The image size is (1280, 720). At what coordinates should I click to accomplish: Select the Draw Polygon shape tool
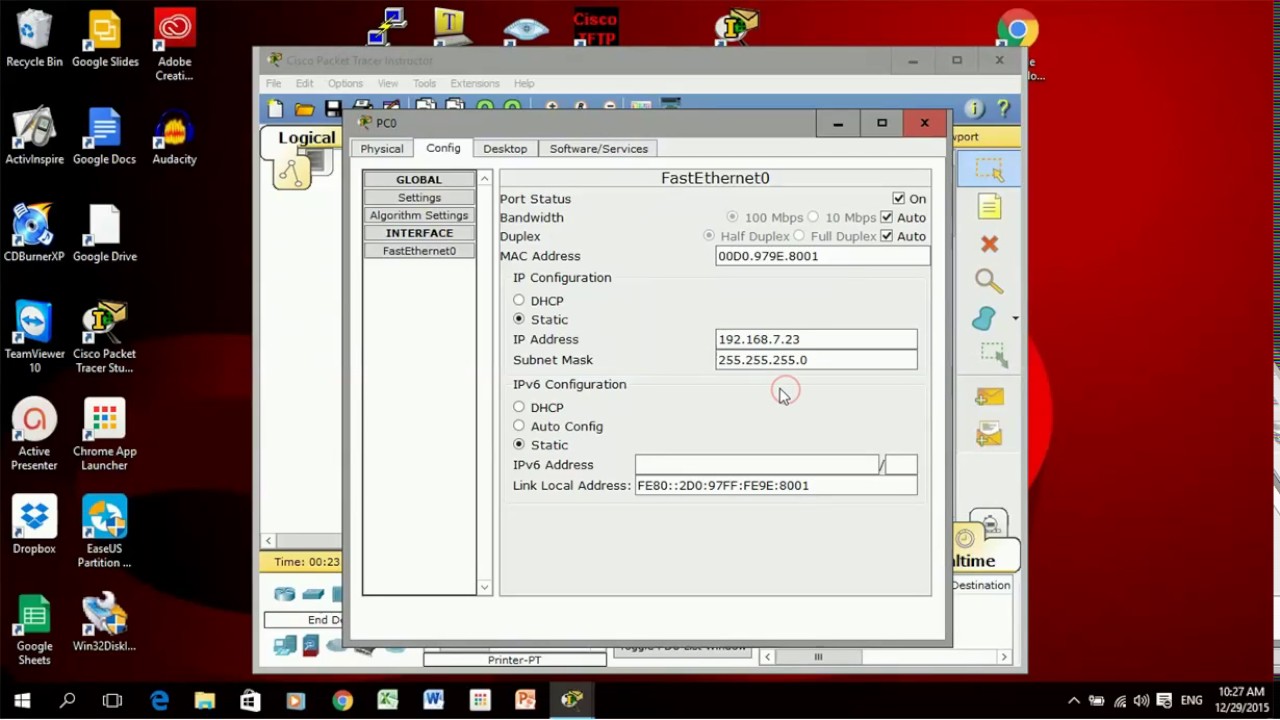pos(985,319)
